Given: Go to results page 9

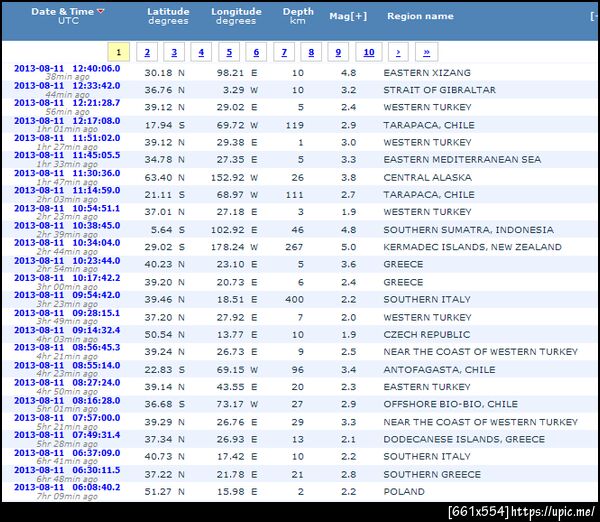Looking at the screenshot, I should point(338,52).
